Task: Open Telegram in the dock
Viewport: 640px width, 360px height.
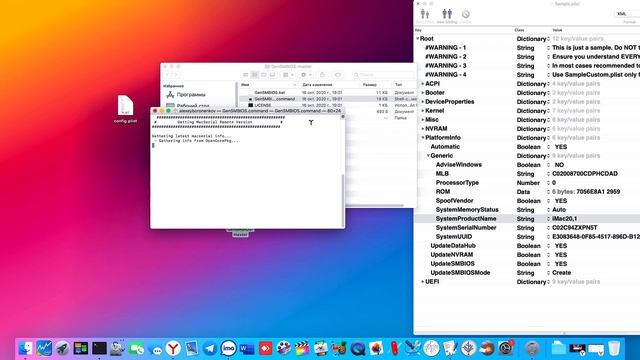Action: [210, 348]
